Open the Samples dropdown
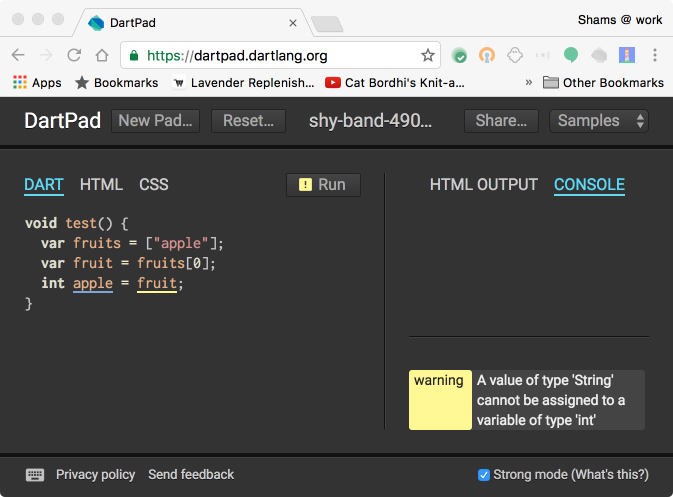This screenshot has width=673, height=497. point(599,121)
